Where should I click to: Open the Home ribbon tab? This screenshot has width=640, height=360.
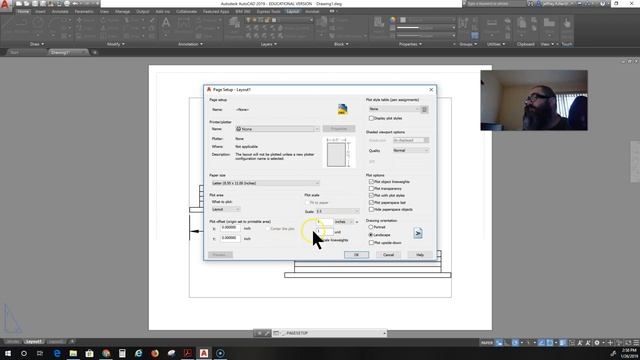pos(23,11)
